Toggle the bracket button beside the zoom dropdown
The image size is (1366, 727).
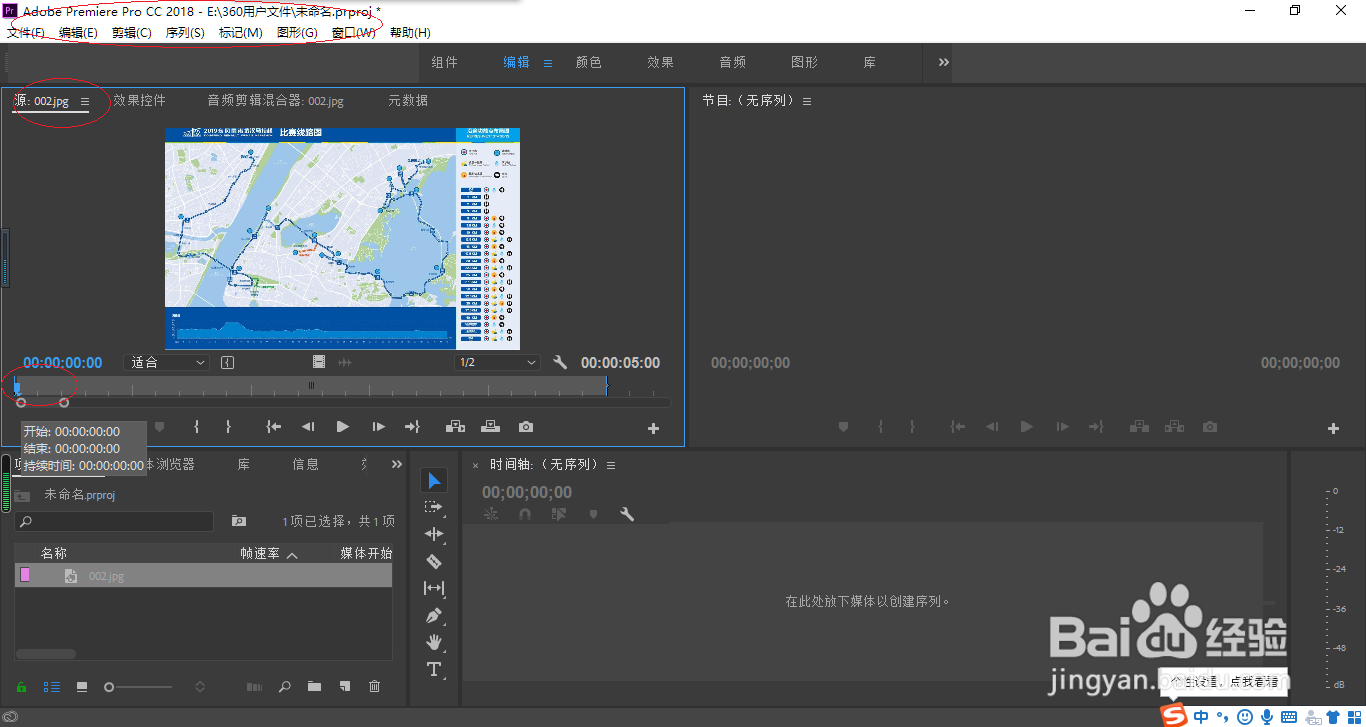click(x=228, y=362)
